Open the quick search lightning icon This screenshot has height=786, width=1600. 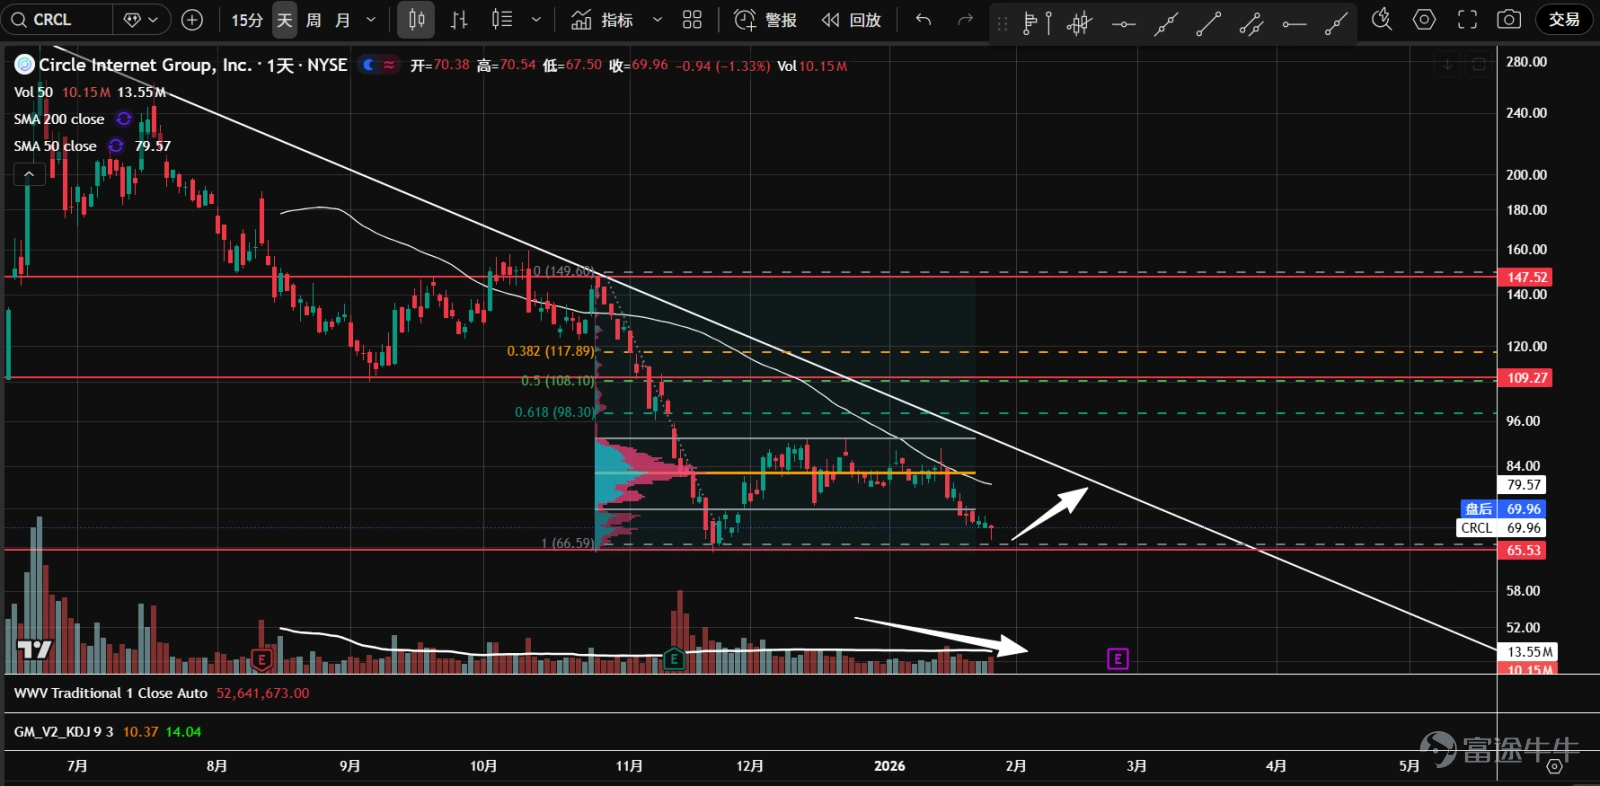click(1382, 19)
